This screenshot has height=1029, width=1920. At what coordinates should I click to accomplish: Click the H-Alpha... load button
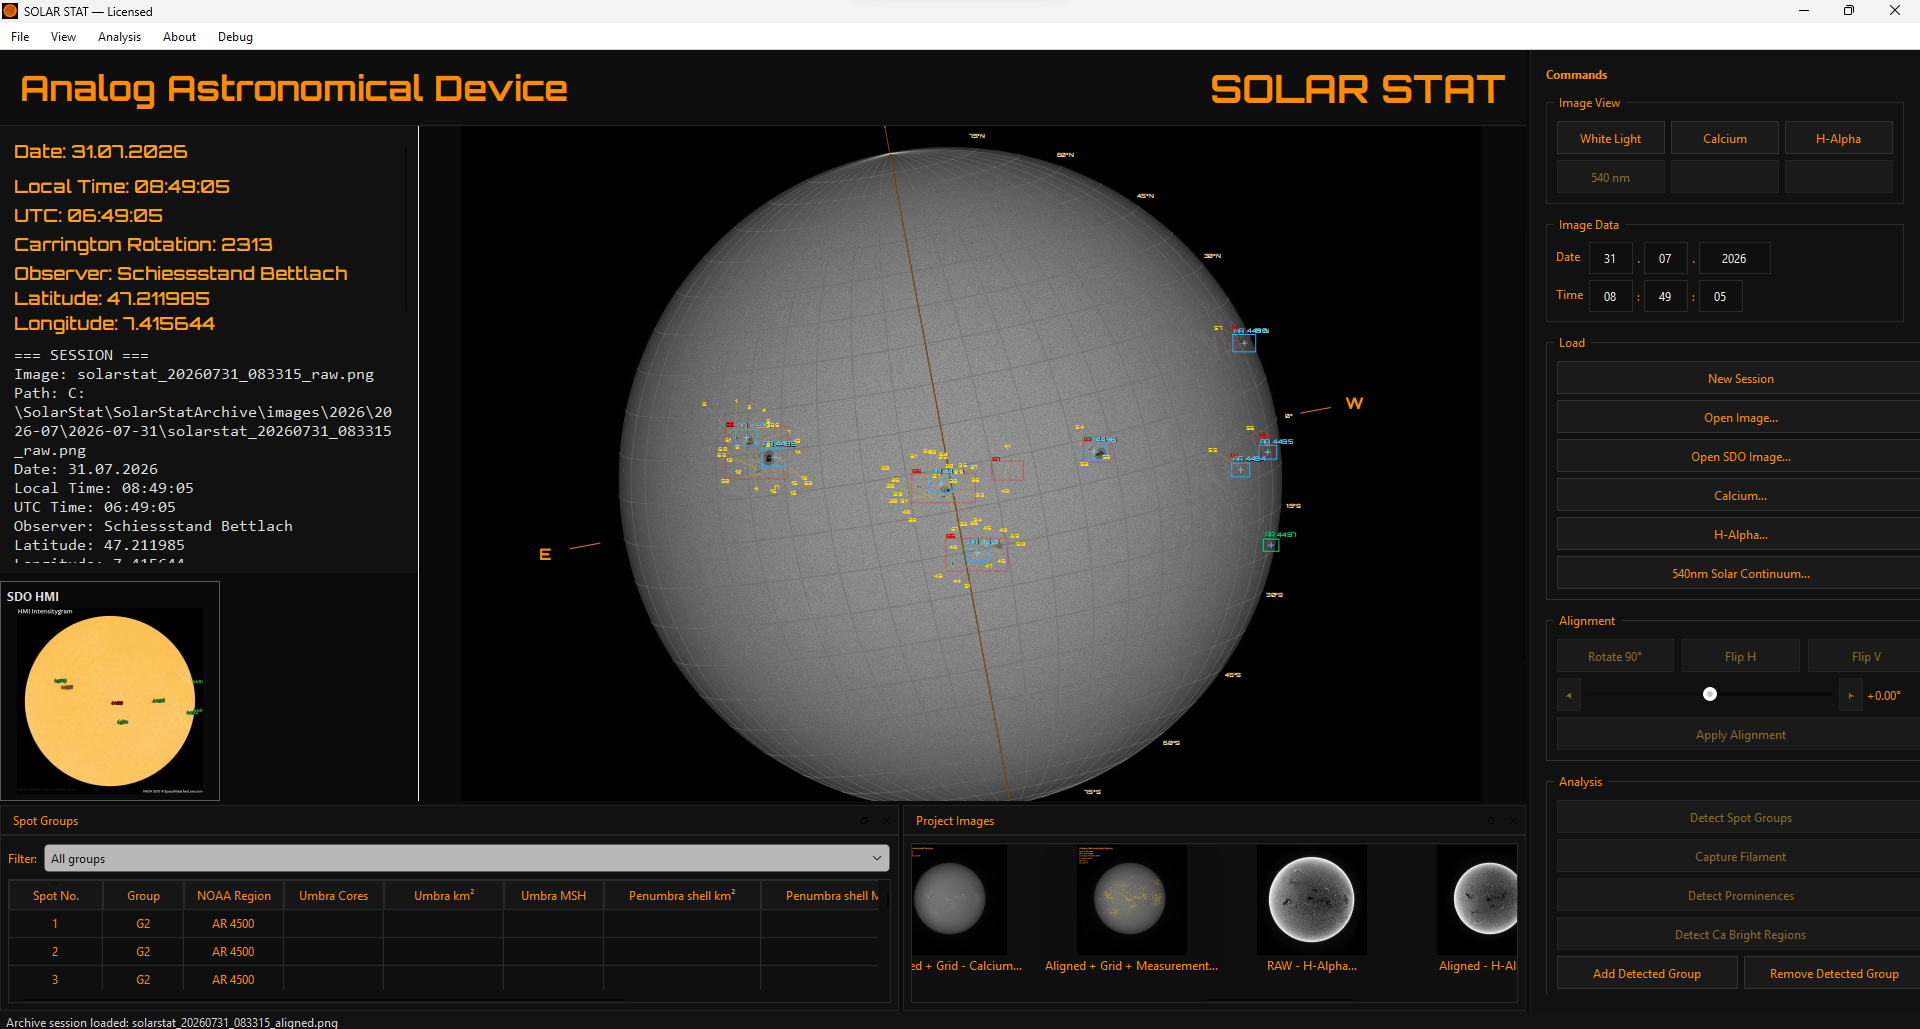click(1740, 534)
